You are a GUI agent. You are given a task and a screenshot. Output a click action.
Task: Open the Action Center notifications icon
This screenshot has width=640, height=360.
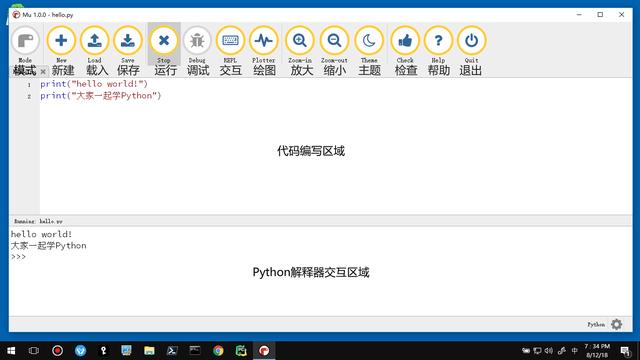(625, 351)
